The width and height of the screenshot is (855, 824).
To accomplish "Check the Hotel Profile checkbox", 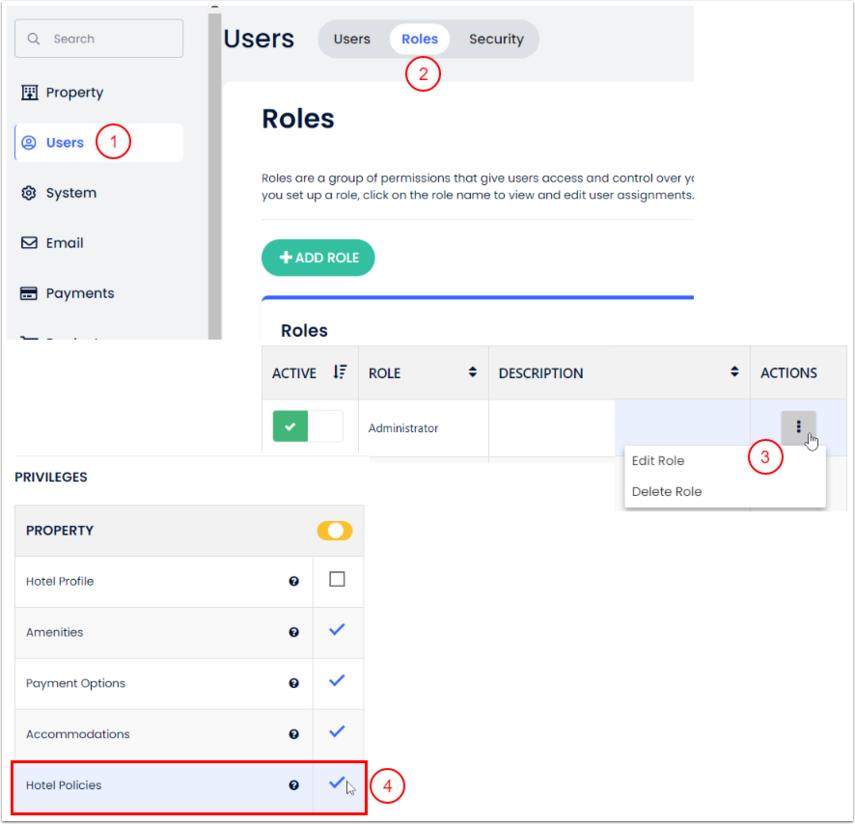I will click(x=337, y=580).
